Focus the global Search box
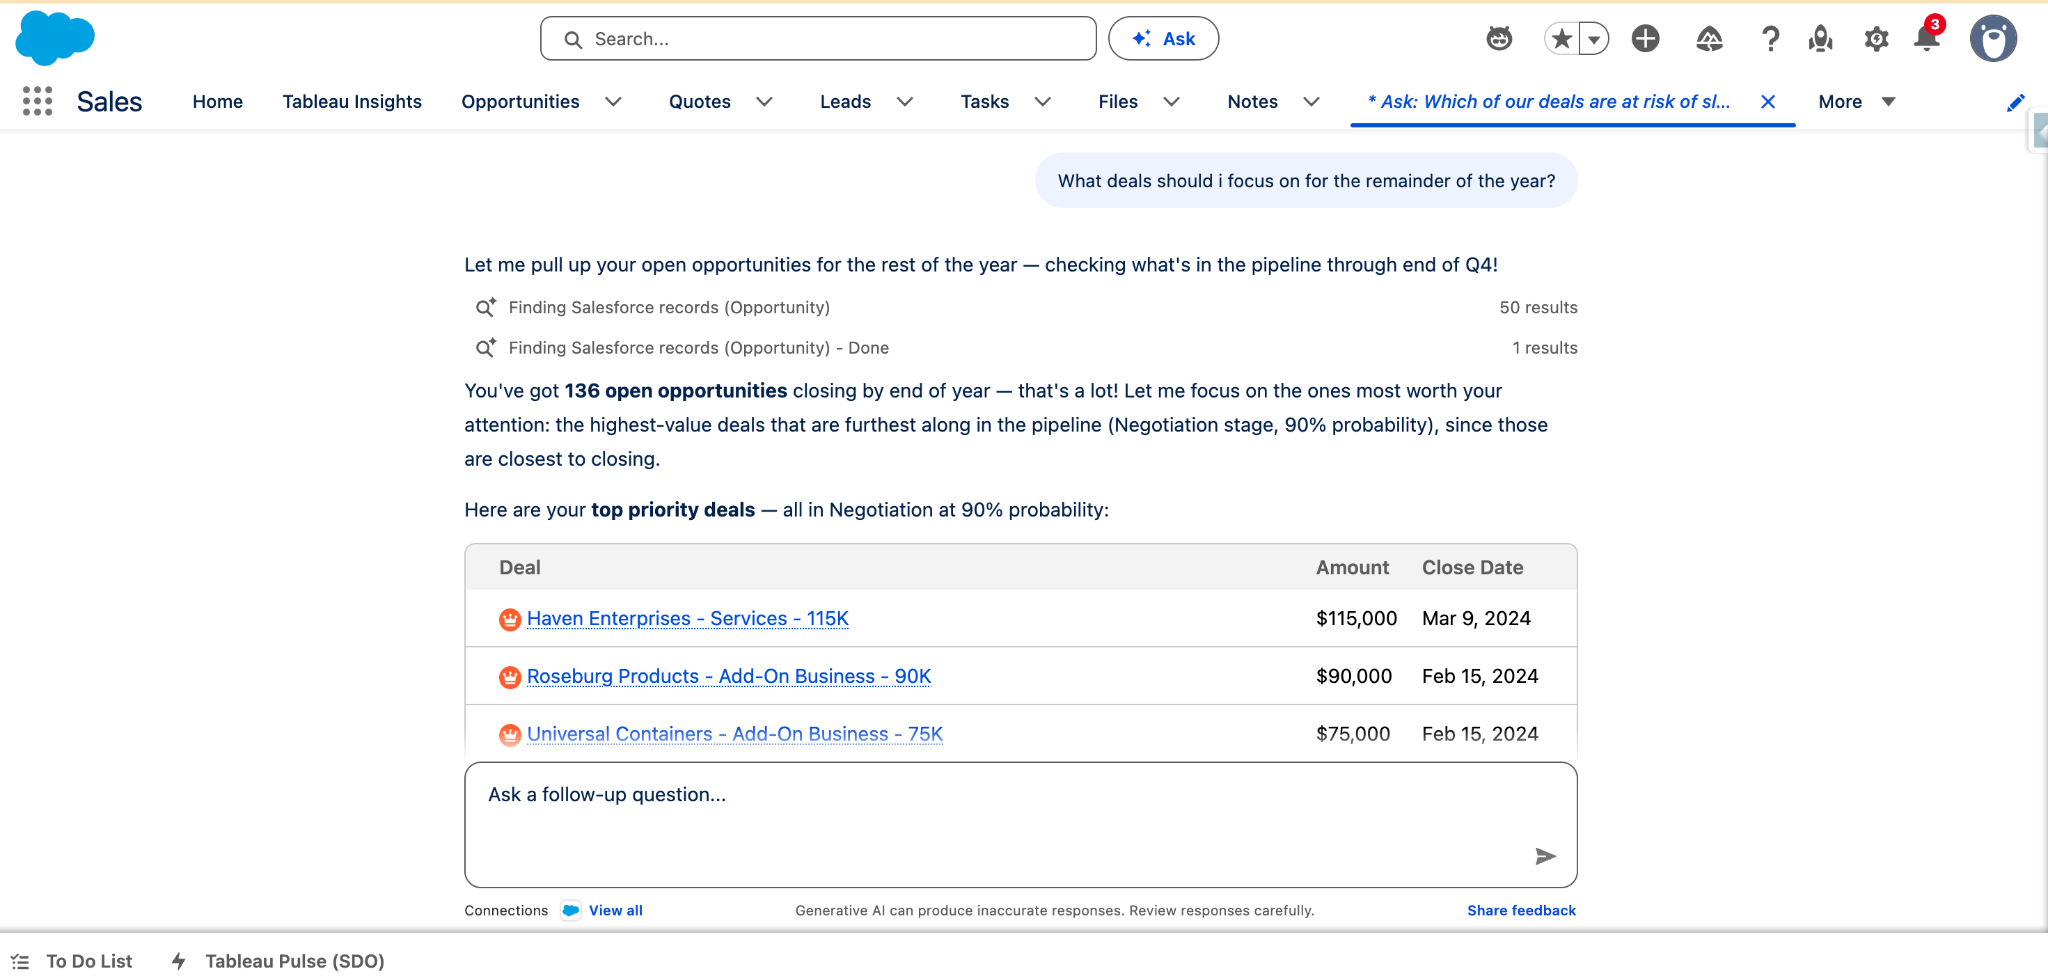Viewport: 2048px width, 977px height. pos(818,39)
